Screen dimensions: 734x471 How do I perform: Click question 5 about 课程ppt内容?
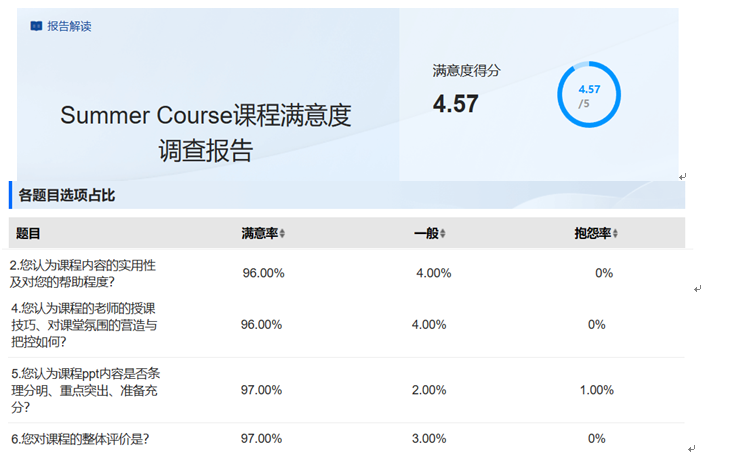pyautogui.click(x=83, y=390)
